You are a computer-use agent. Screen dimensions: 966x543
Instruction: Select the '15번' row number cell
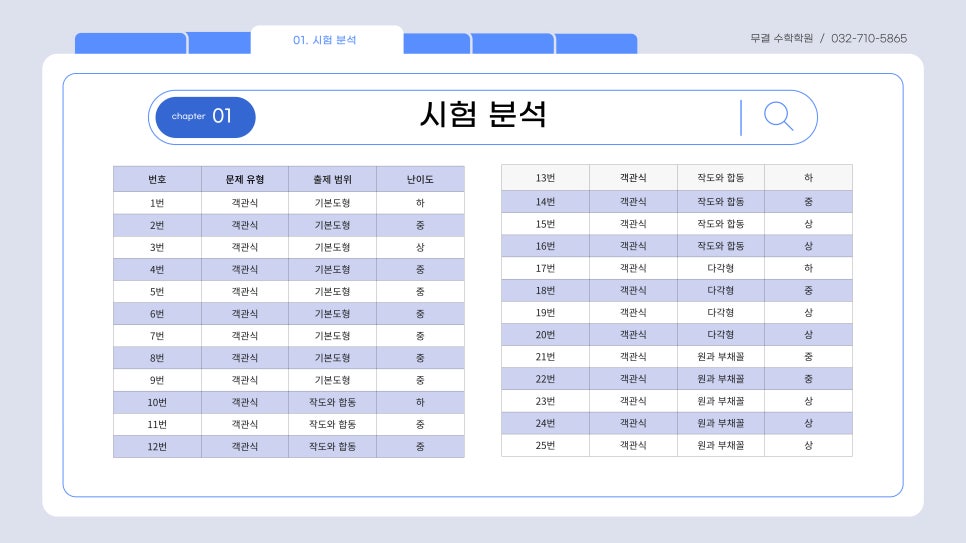point(545,224)
